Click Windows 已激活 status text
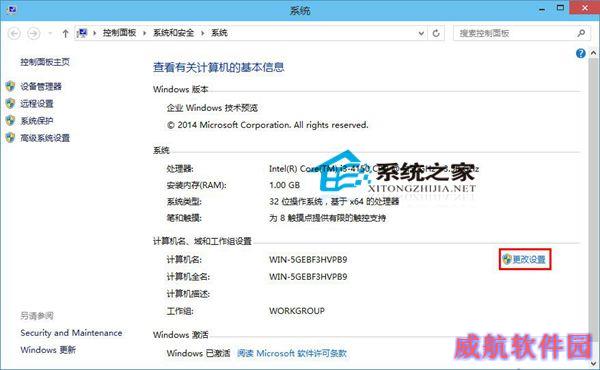The height and width of the screenshot is (370, 600). [x=199, y=353]
